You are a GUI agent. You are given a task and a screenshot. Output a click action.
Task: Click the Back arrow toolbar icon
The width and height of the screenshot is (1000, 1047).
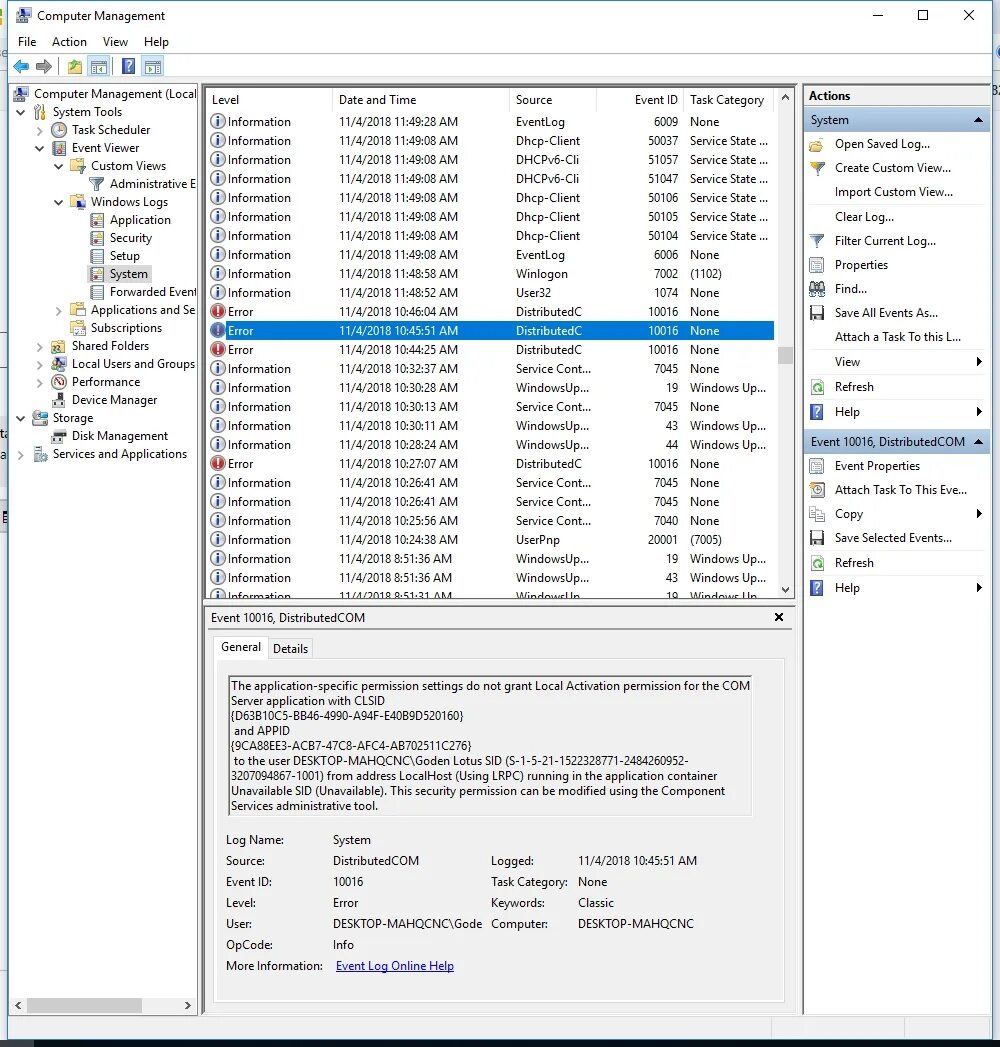(x=21, y=66)
